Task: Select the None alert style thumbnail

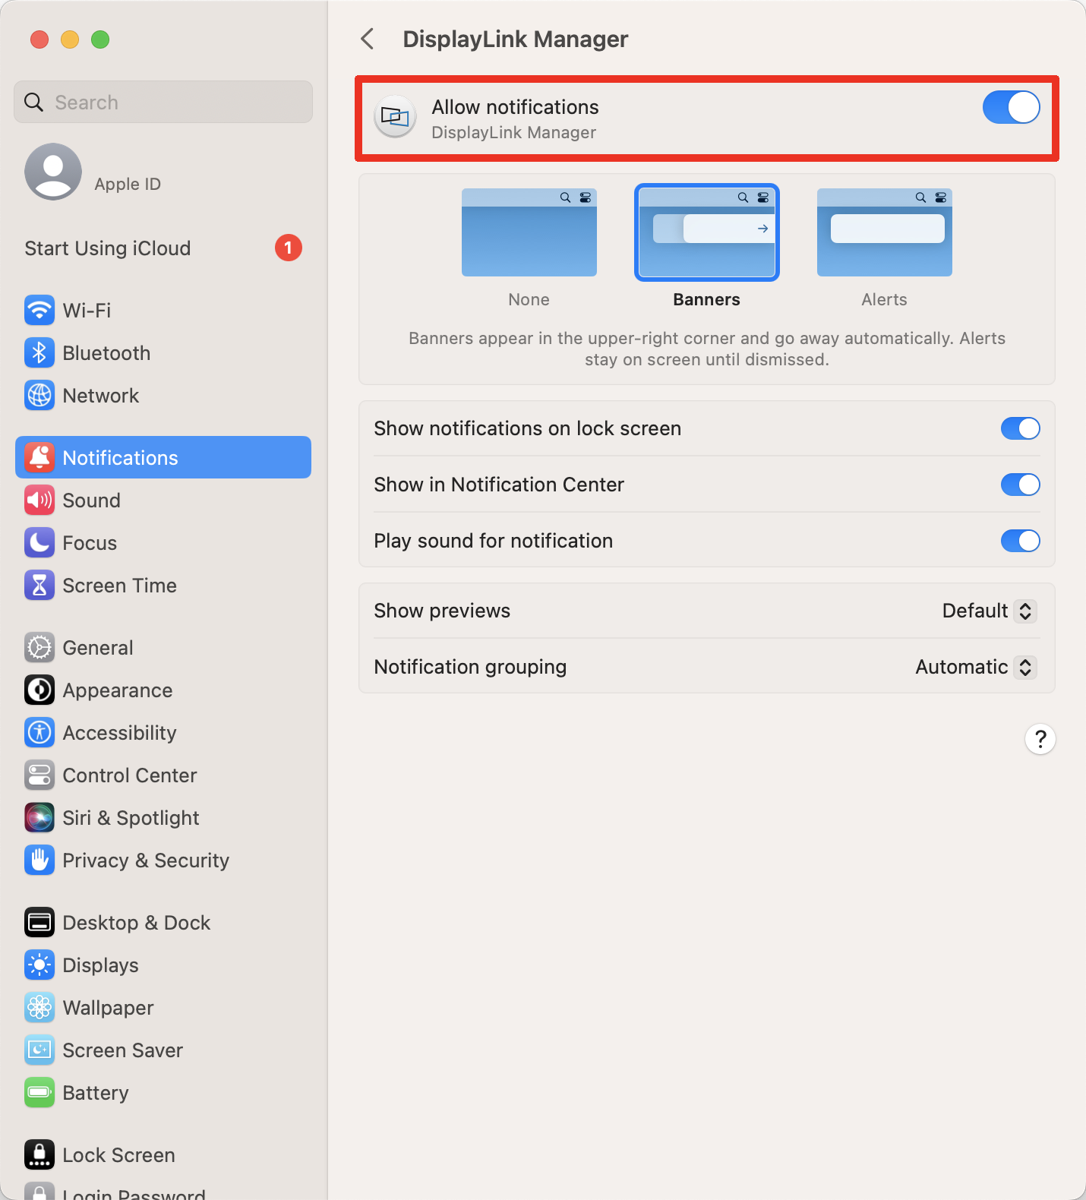Action: pyautogui.click(x=529, y=233)
